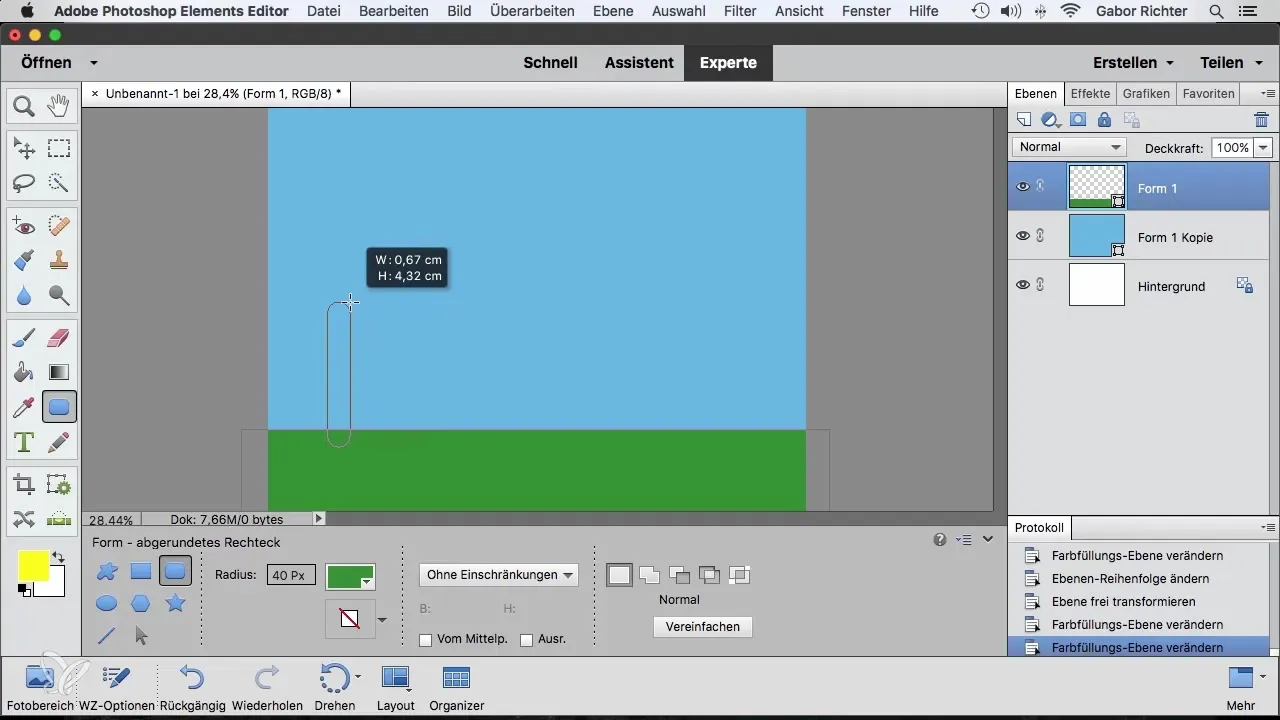Select the Brush tool

tap(24, 339)
